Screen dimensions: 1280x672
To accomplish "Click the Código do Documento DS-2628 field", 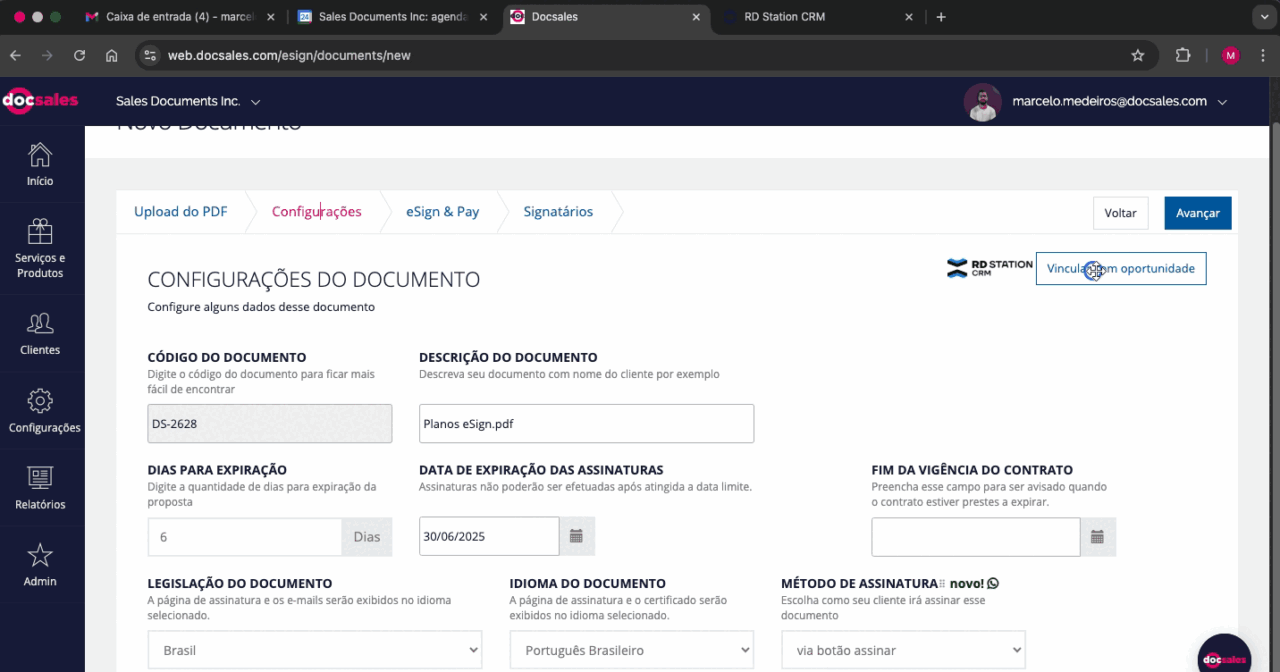I will [270, 424].
